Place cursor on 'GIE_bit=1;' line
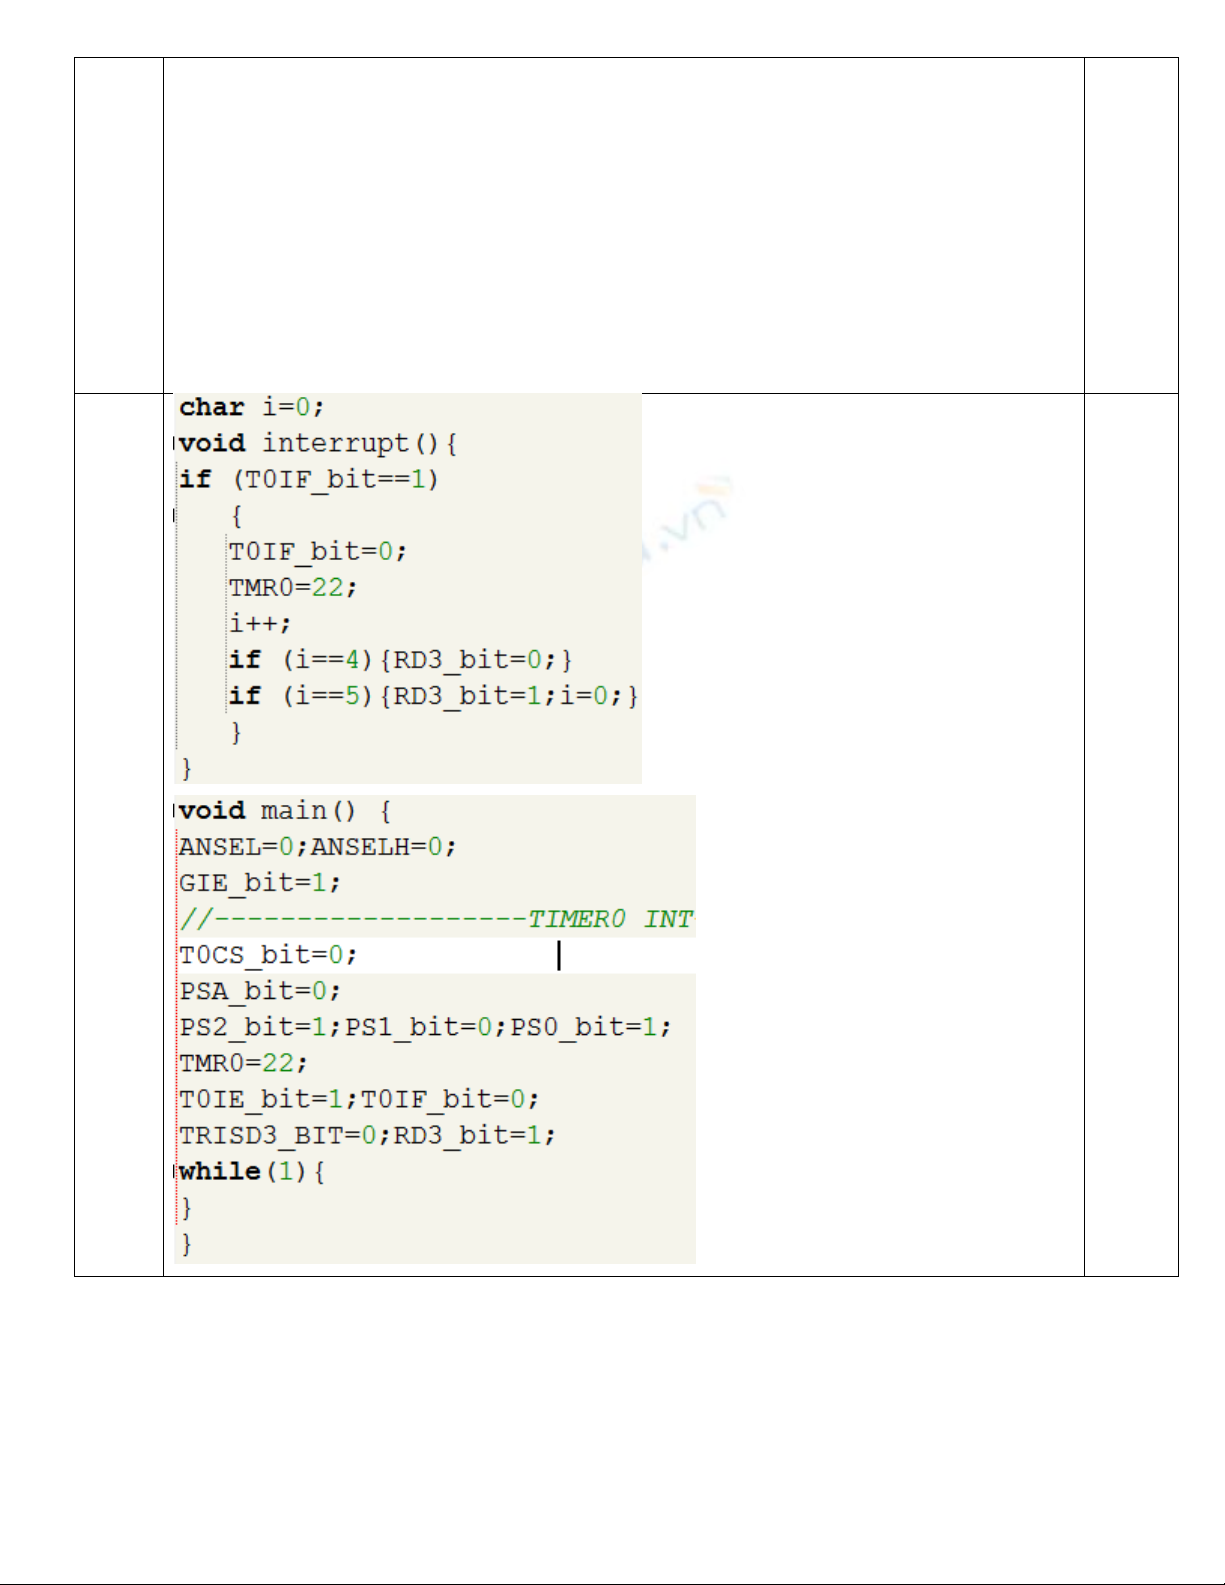The image size is (1225, 1585). coord(259,883)
